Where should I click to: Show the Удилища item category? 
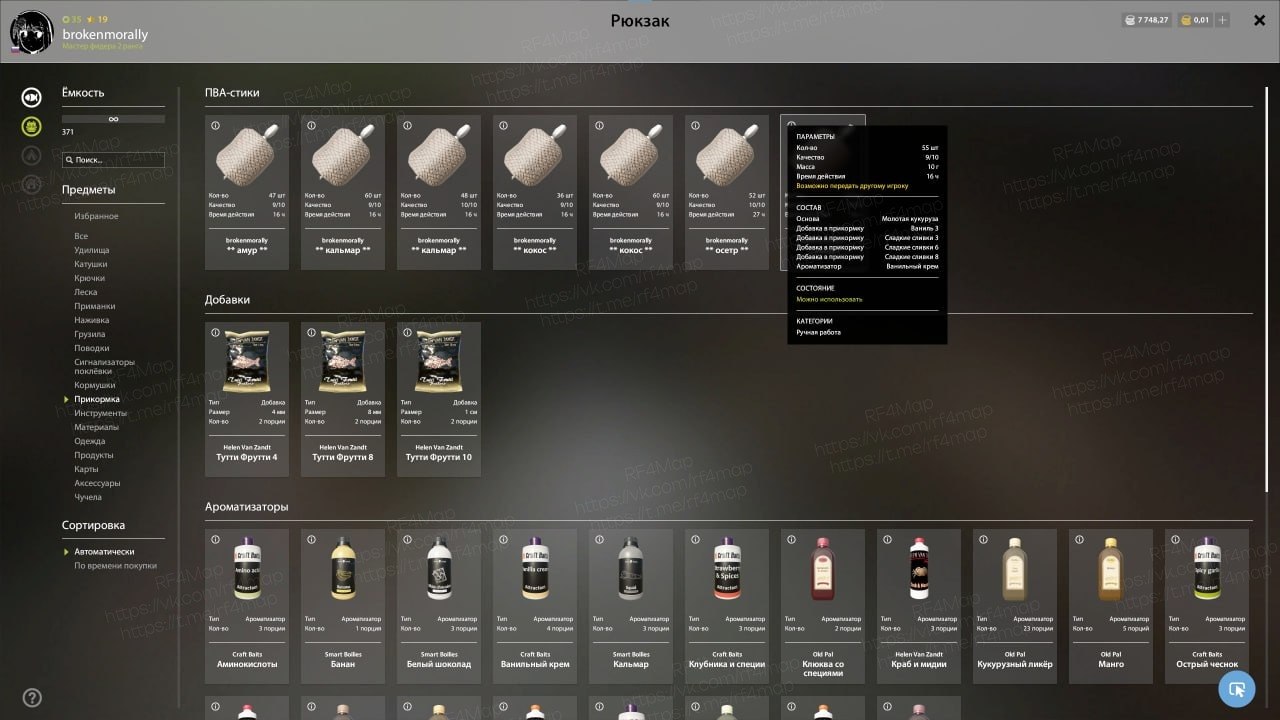(x=92, y=250)
